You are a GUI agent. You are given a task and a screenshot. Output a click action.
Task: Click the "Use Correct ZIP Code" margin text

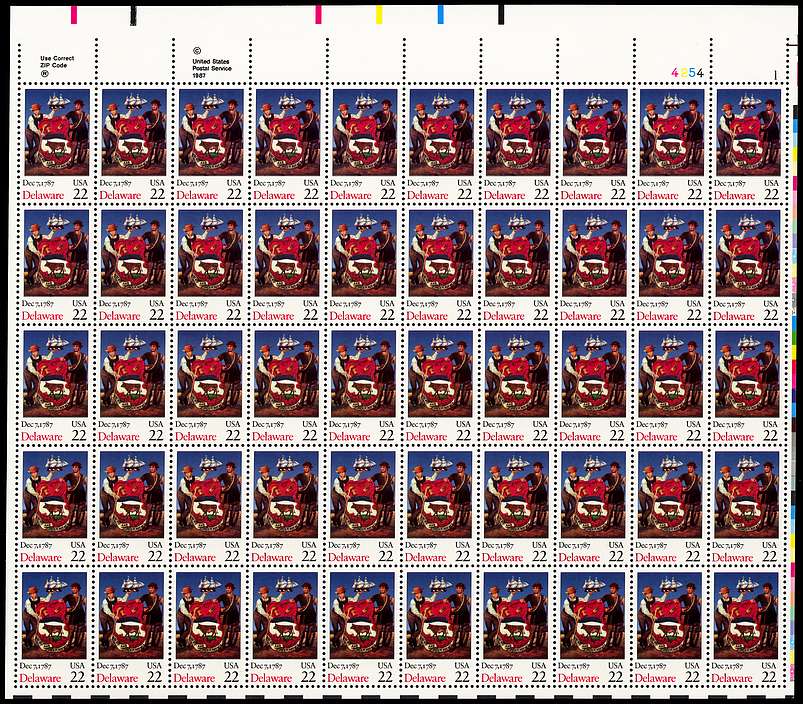[x=57, y=62]
